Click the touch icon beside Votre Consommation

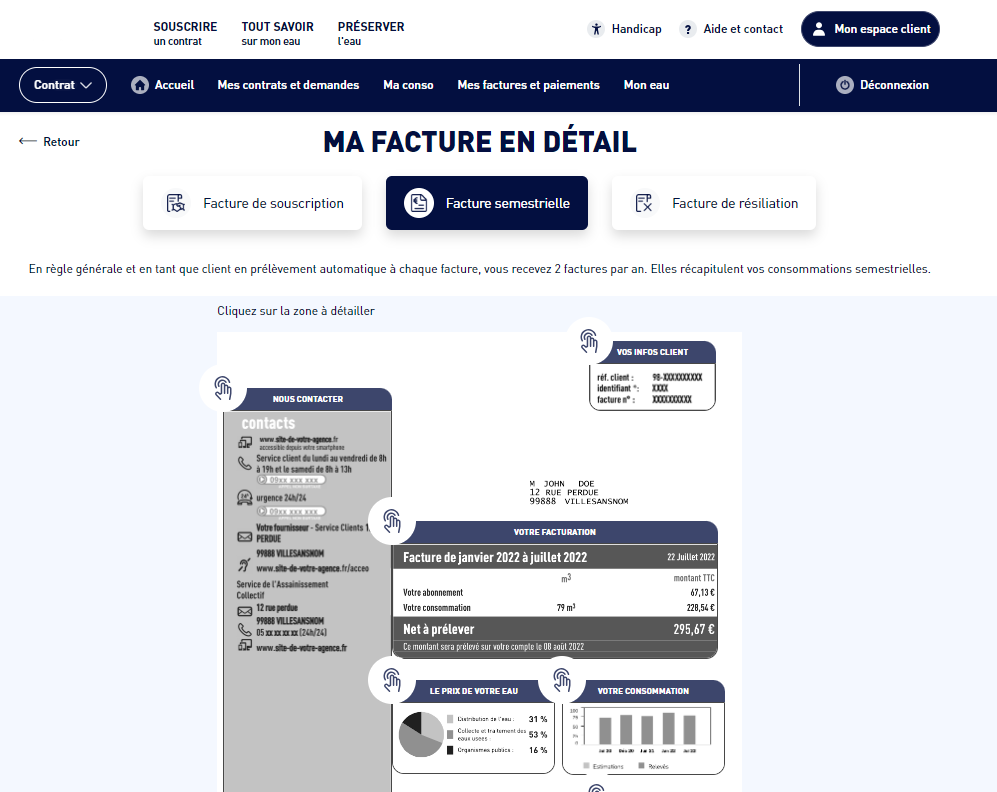[x=562, y=681]
